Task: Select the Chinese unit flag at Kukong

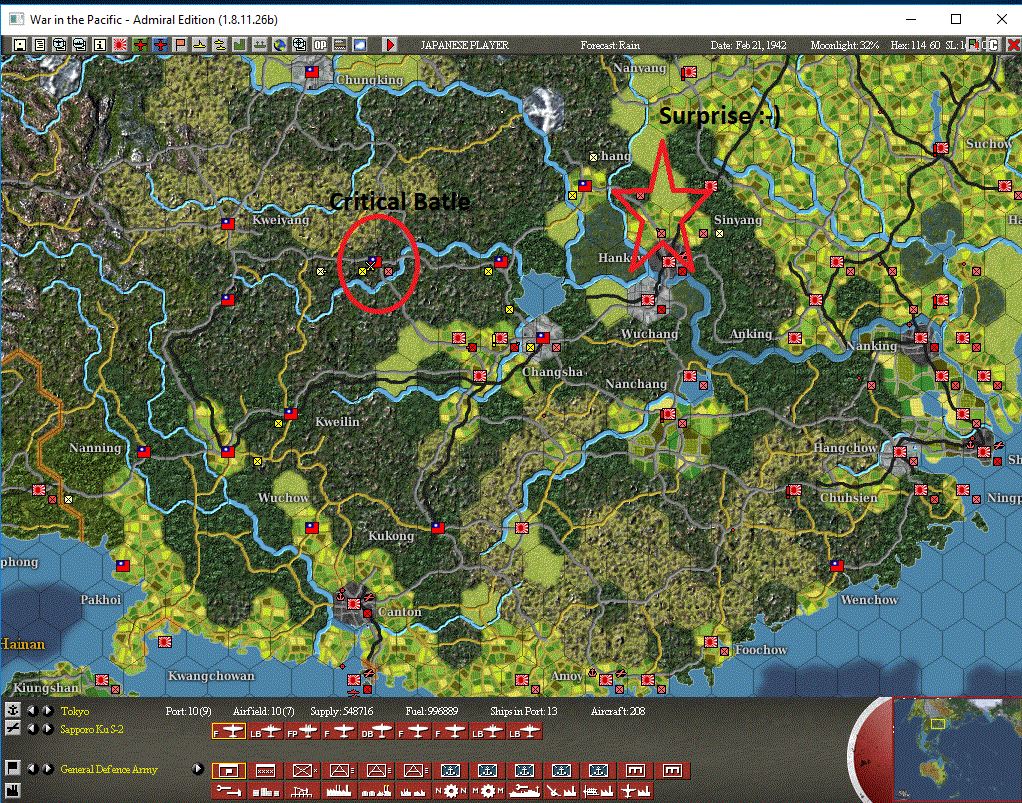Action: coord(438,528)
